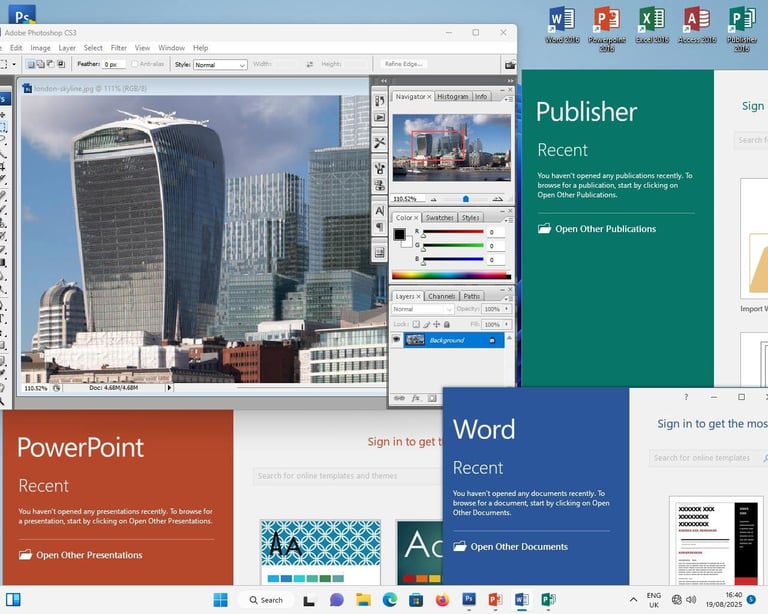The width and height of the screenshot is (768, 614).
Task: Open Word 2016 desktop shortcut
Action: coord(562,25)
